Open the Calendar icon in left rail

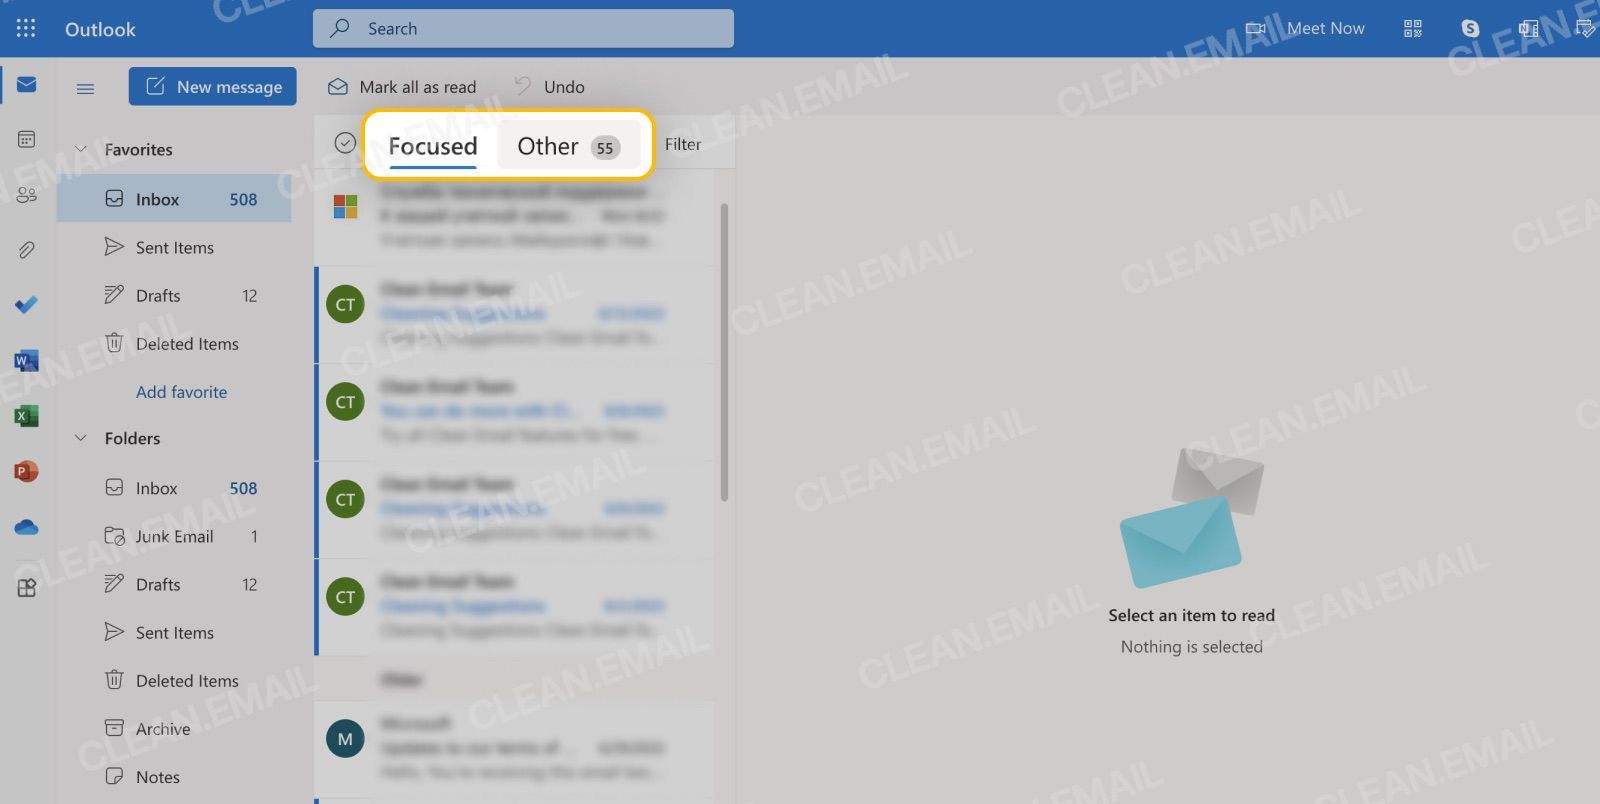click(27, 139)
